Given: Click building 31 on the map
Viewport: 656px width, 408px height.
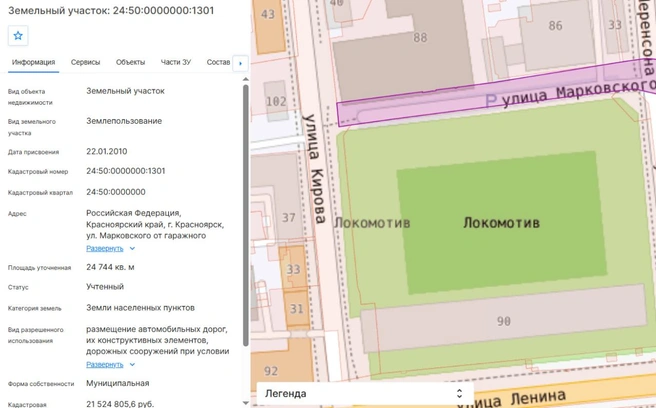Looking at the screenshot, I should tap(297, 309).
